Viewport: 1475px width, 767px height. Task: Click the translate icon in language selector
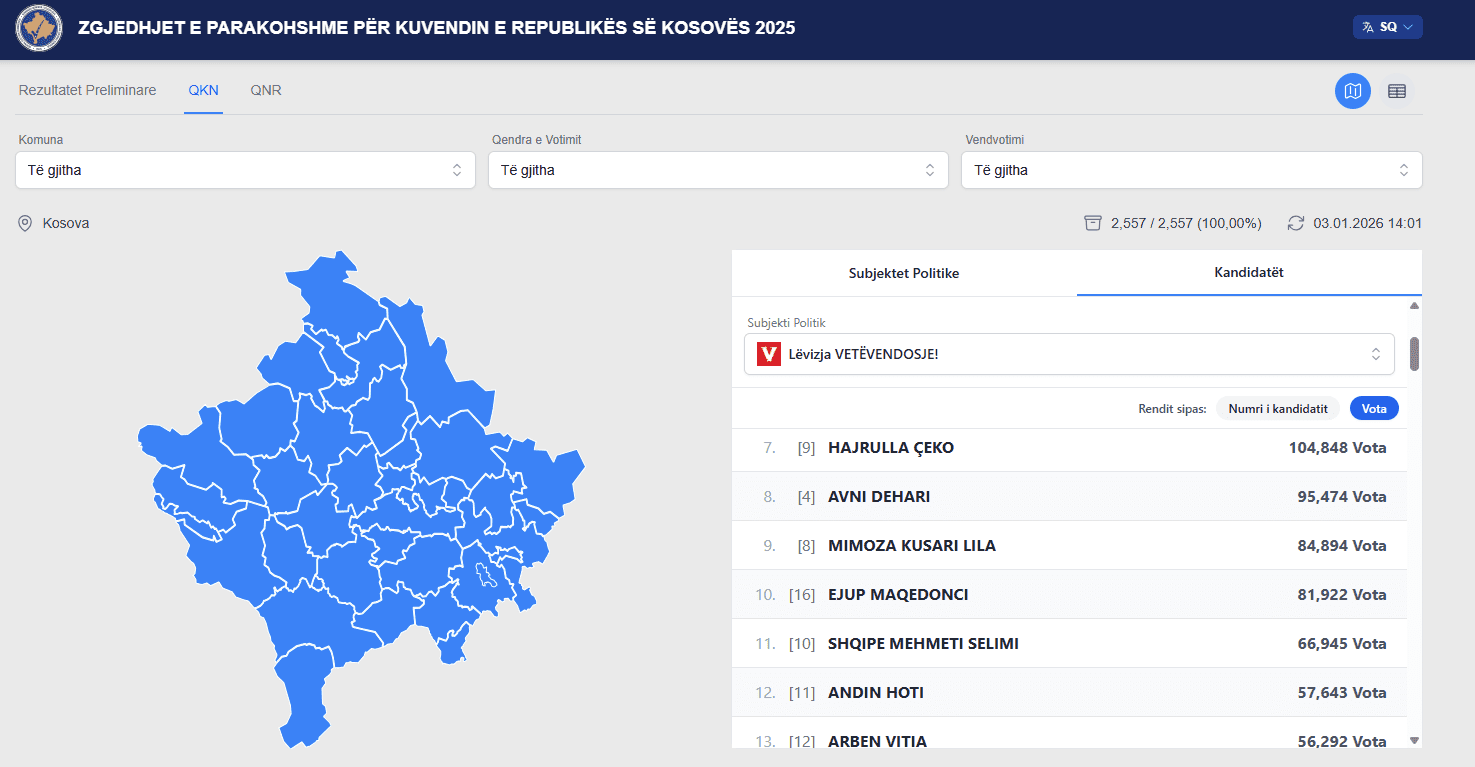(1368, 27)
